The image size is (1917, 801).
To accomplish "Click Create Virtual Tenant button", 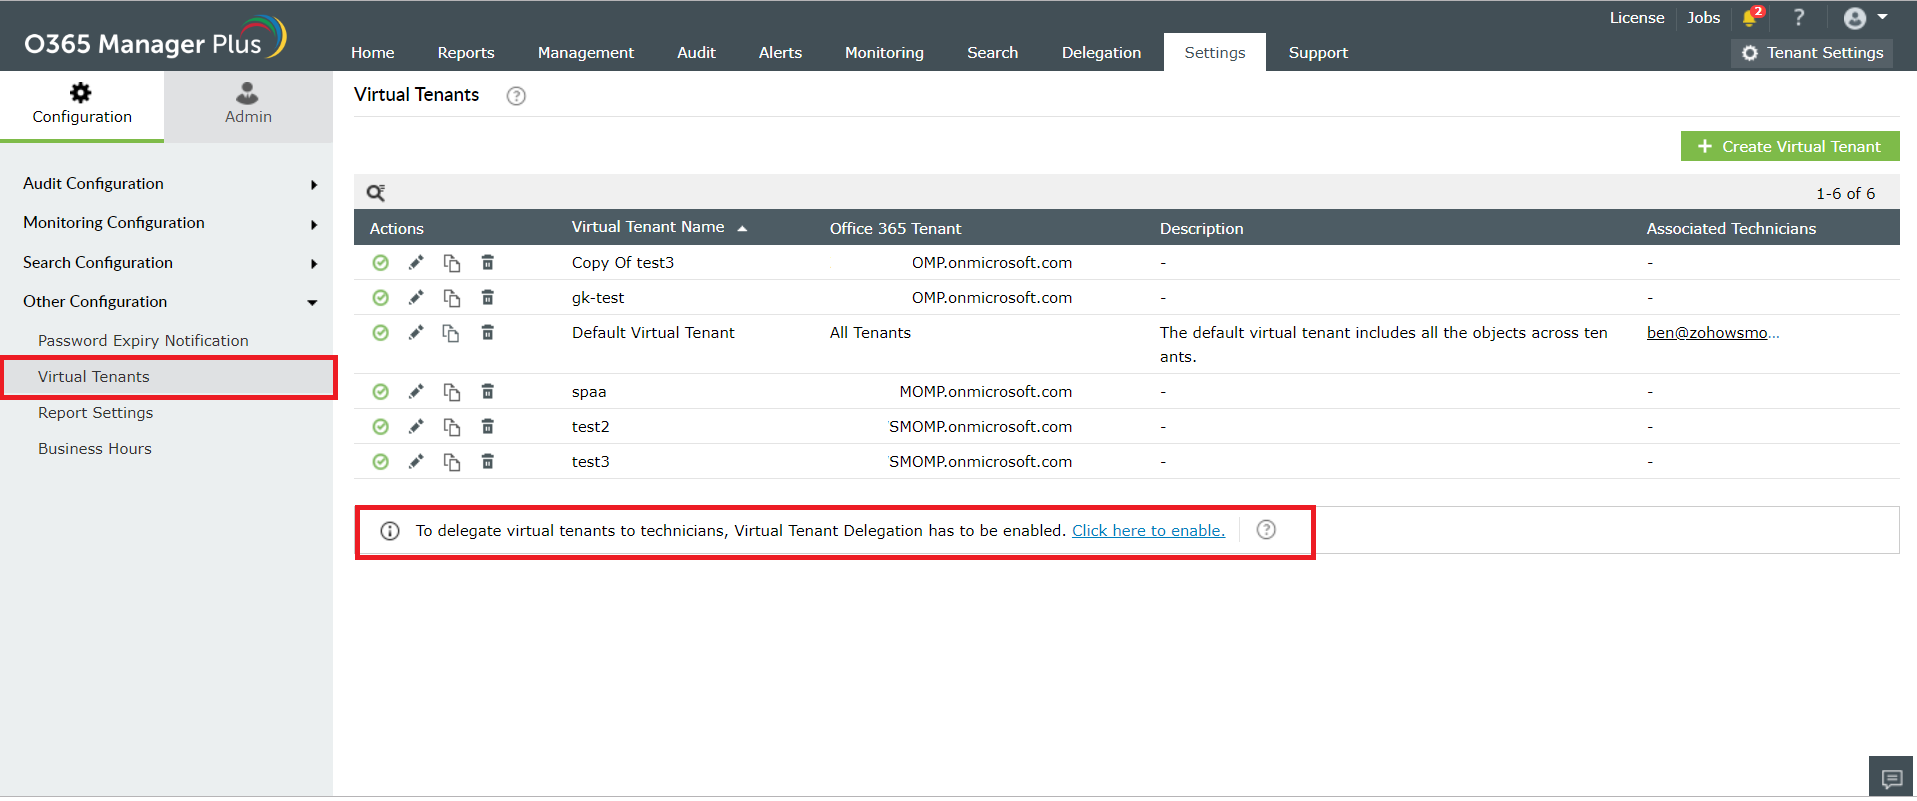I will tap(1790, 147).
